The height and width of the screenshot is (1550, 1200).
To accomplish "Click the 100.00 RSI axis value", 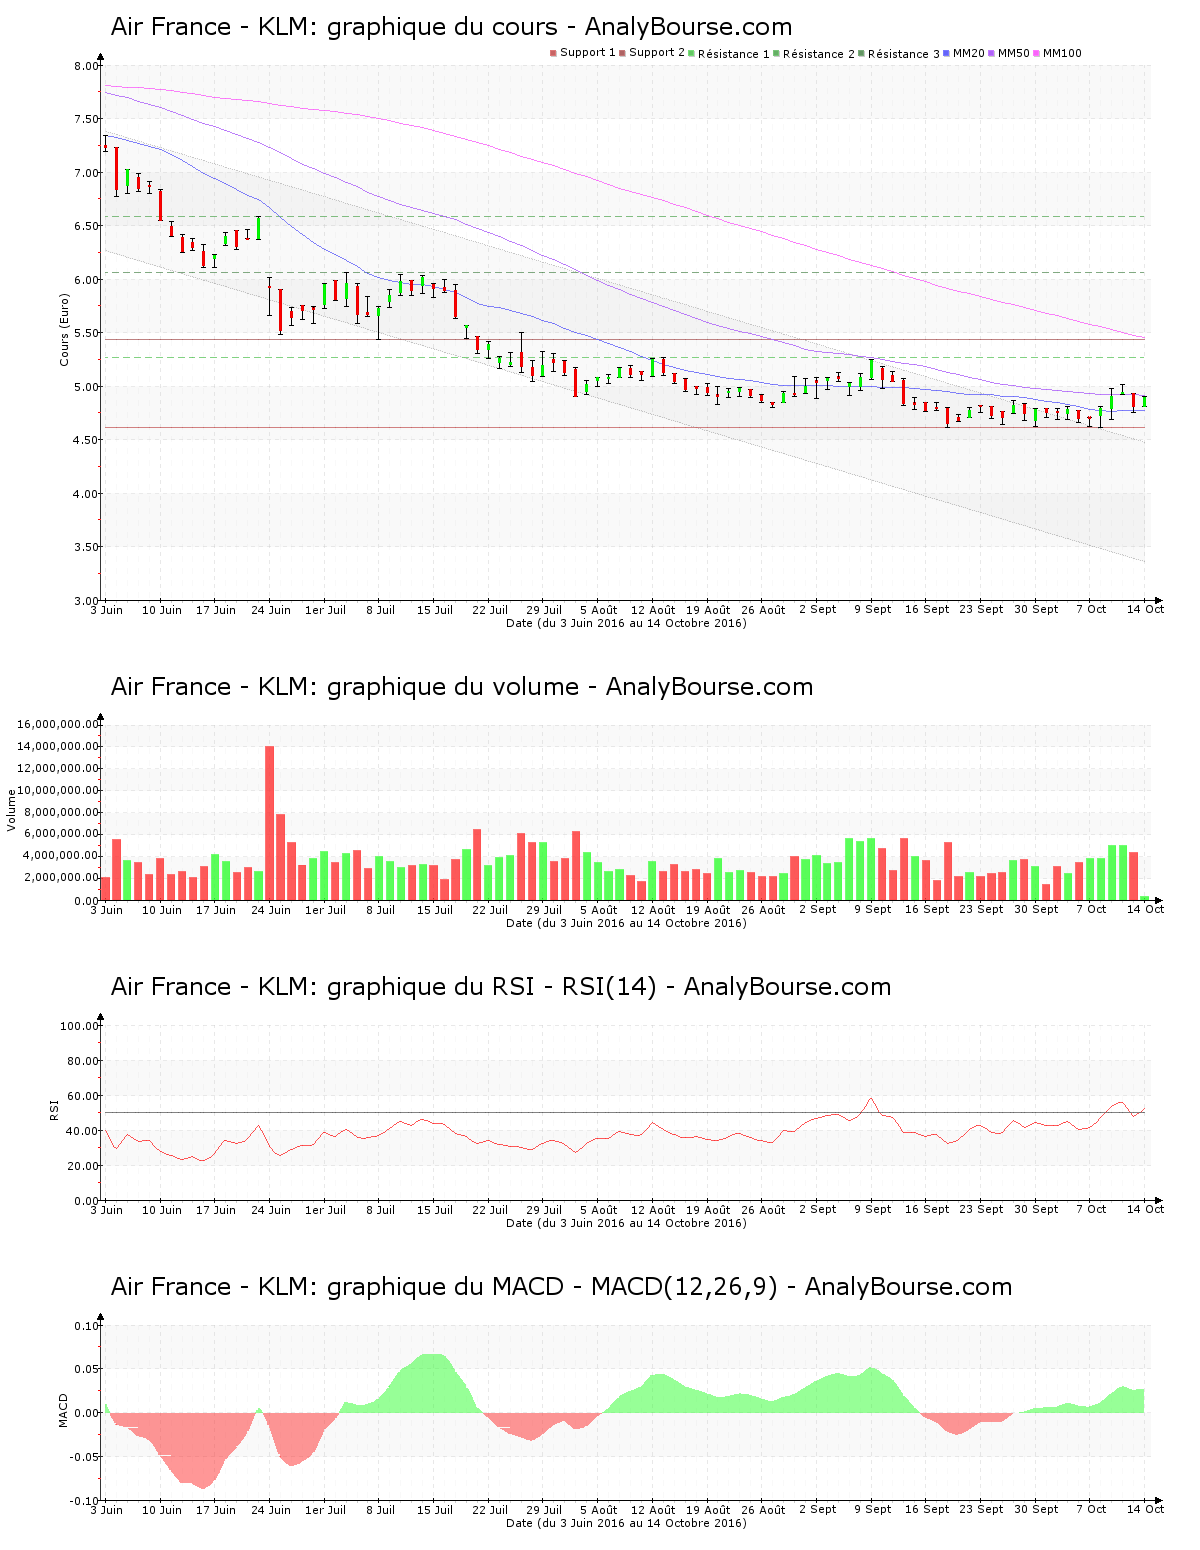I will (79, 1026).
